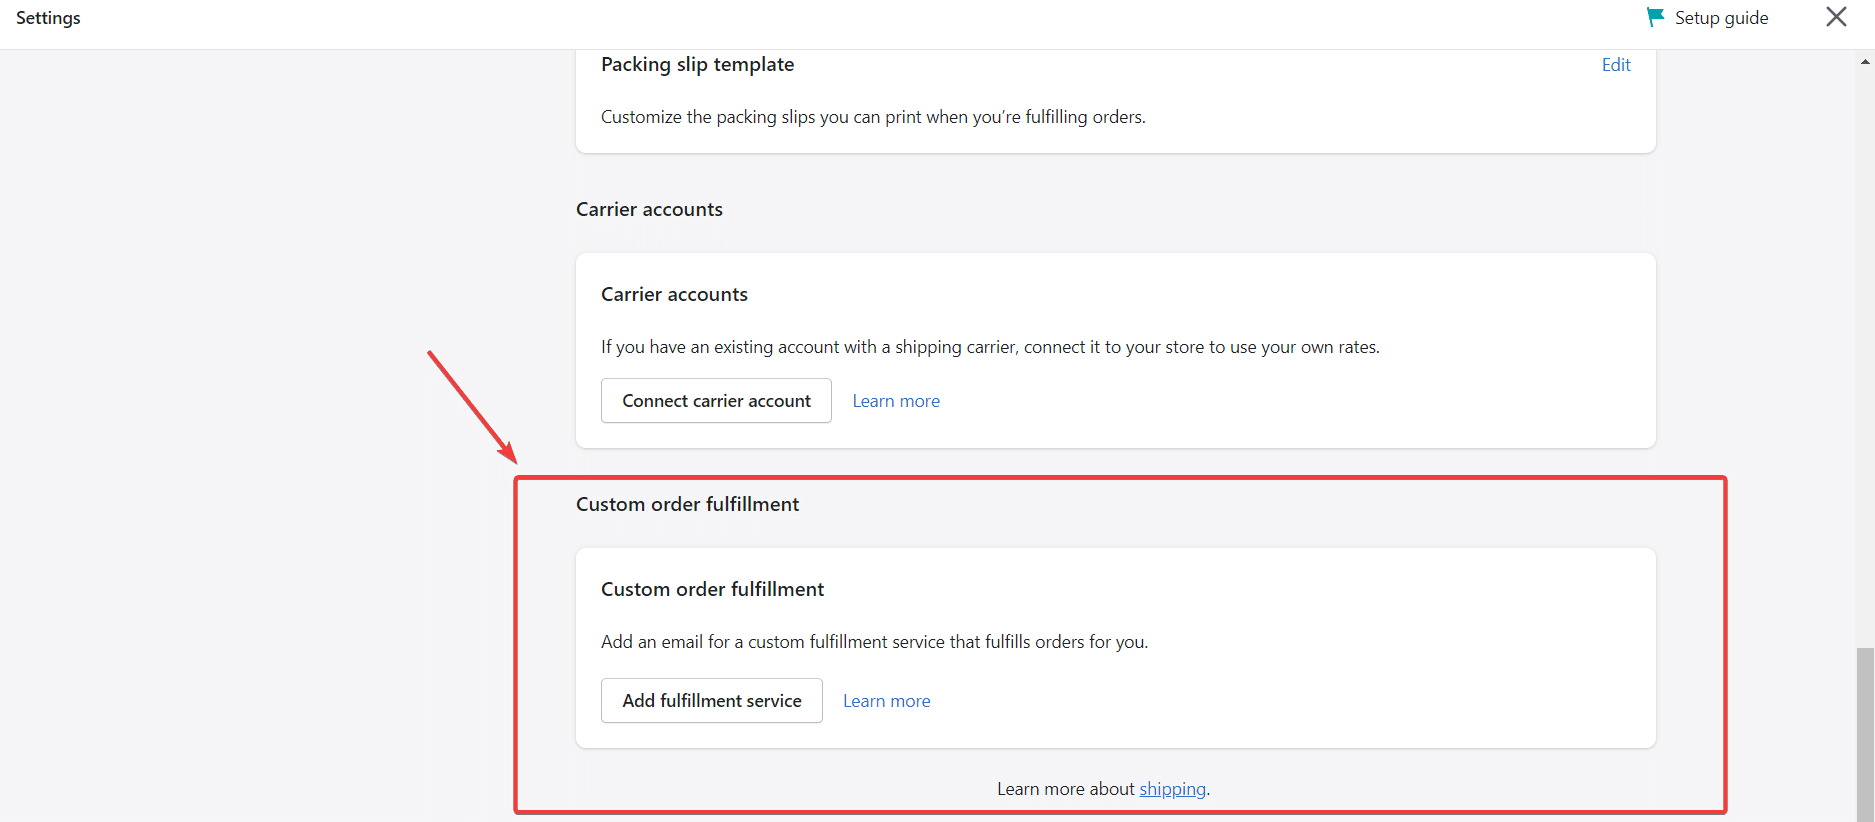1875x822 pixels.
Task: Edit the Packing slip template
Action: [x=1615, y=65]
